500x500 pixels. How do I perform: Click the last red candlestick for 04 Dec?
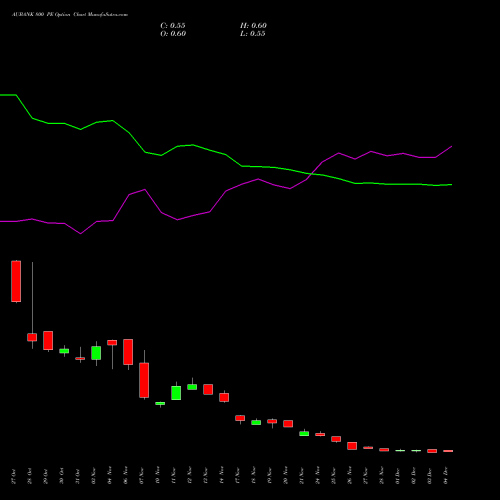pos(448,451)
